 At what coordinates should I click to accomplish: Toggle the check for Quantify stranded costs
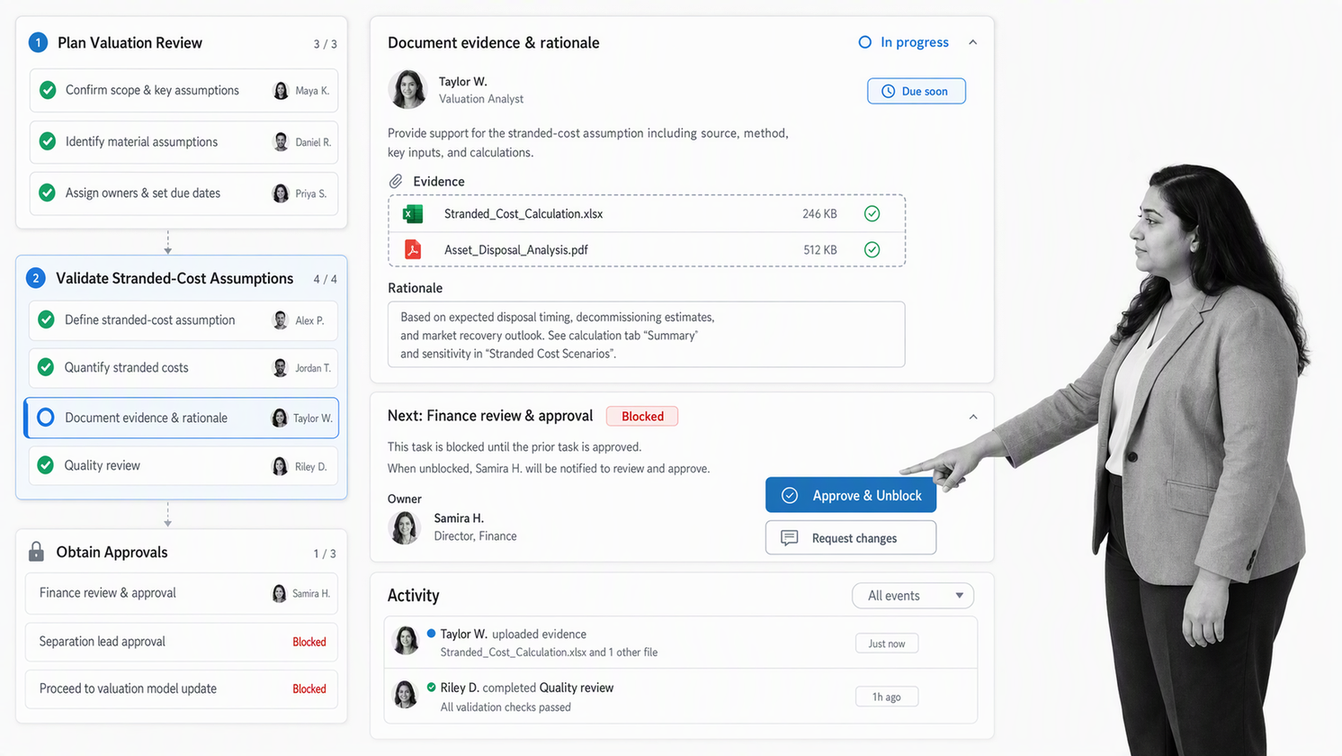tap(46, 367)
